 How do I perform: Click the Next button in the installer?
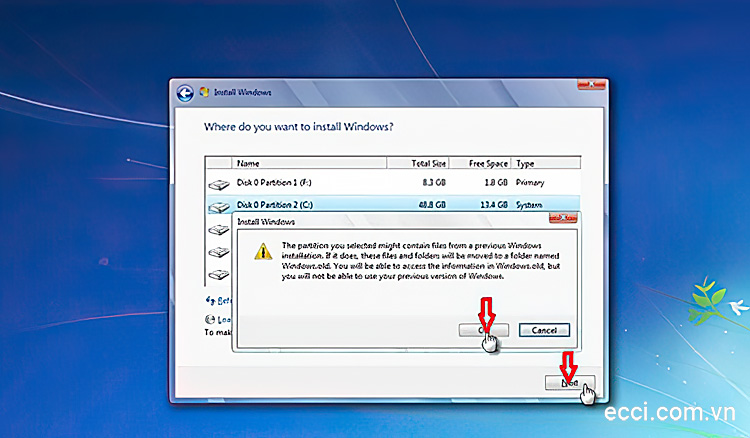coord(570,383)
